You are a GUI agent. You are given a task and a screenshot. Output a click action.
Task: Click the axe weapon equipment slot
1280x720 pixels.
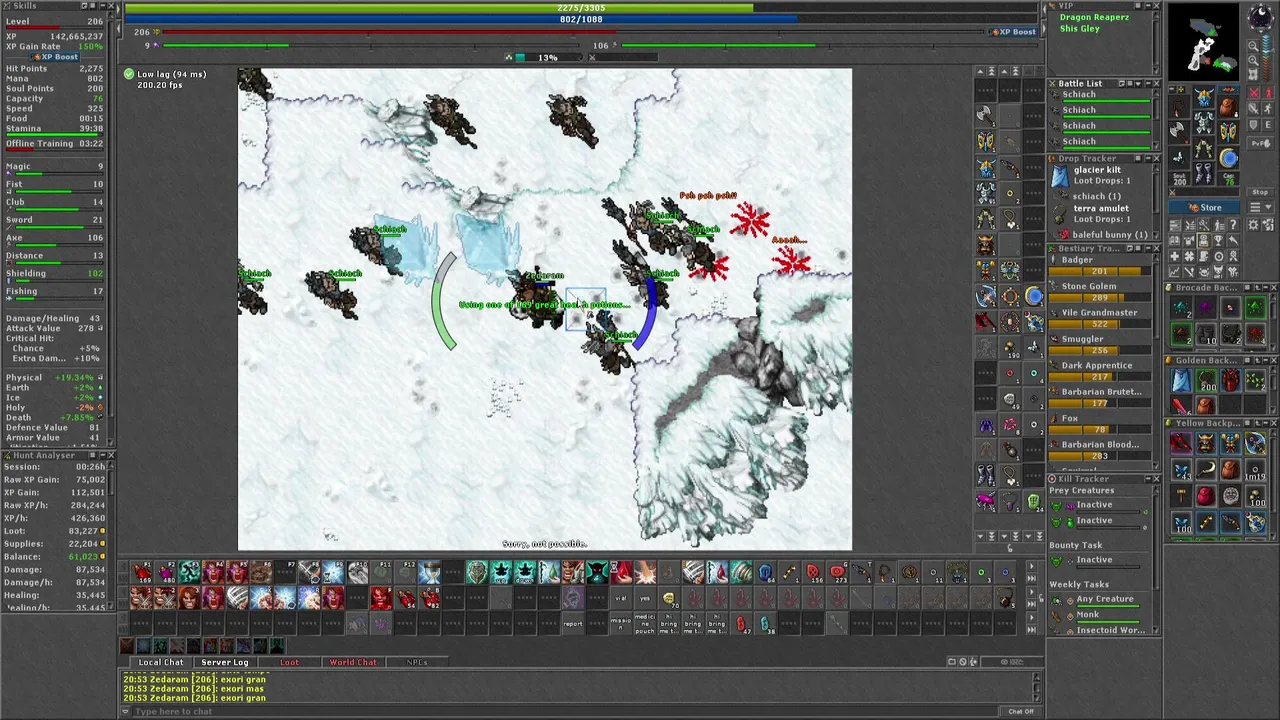[1179, 132]
